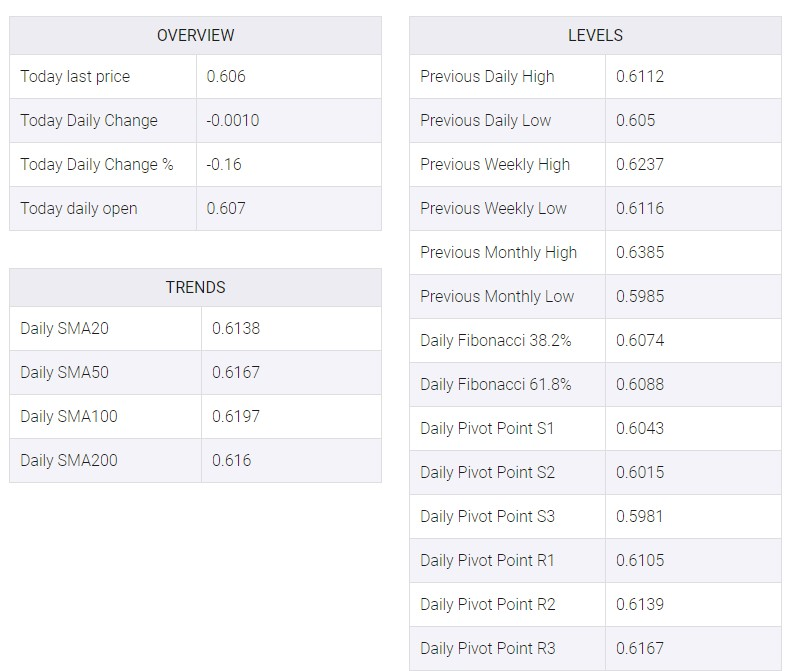Select the Previous Monthly High value 0.6385
Viewport: 794px width, 671px height.
point(640,252)
